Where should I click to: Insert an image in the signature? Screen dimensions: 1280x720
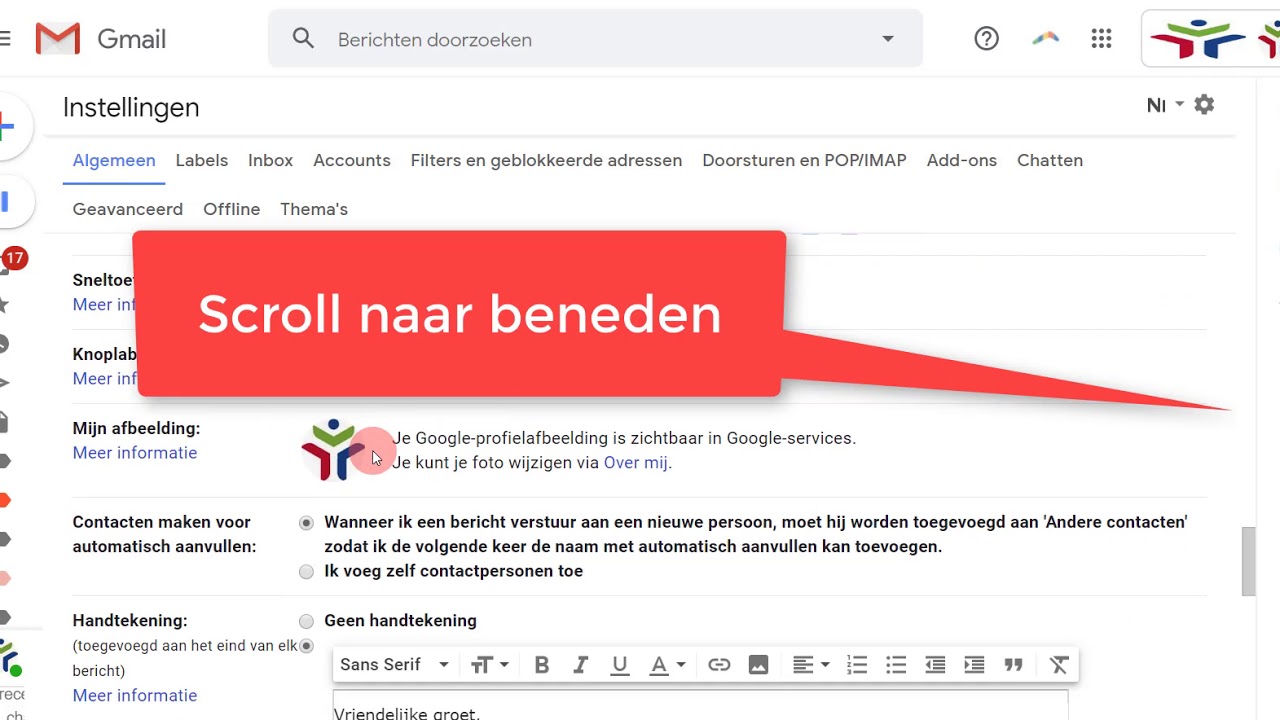758,665
